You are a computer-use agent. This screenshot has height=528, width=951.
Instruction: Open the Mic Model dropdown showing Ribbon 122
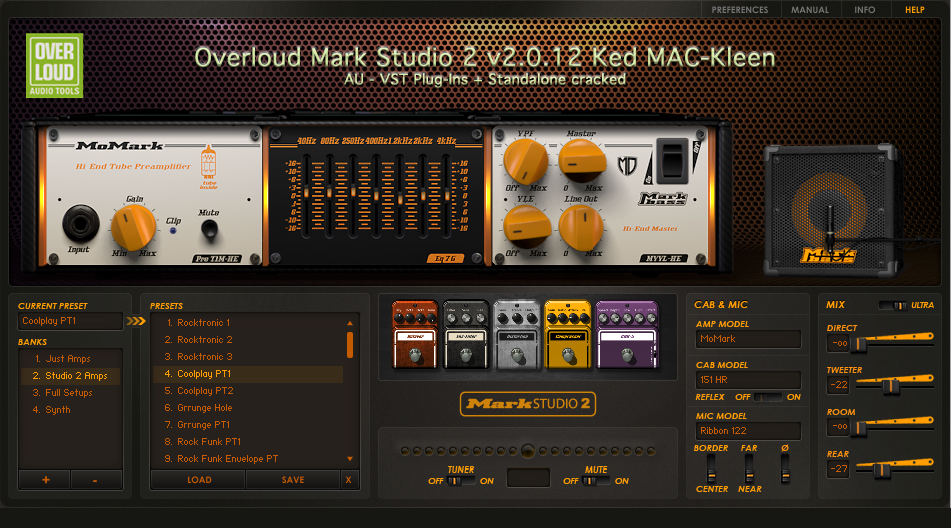(748, 430)
